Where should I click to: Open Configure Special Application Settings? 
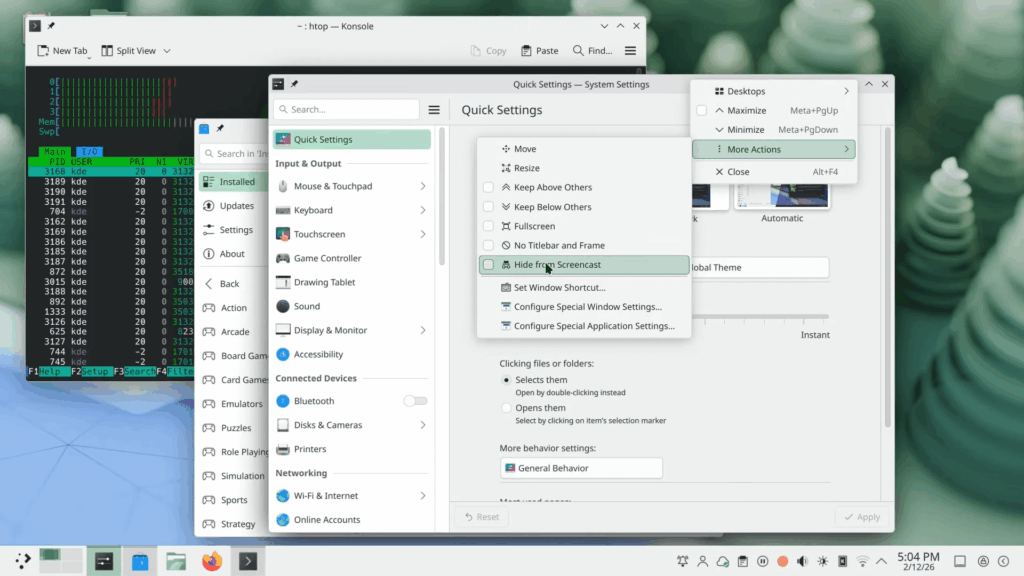584,326
